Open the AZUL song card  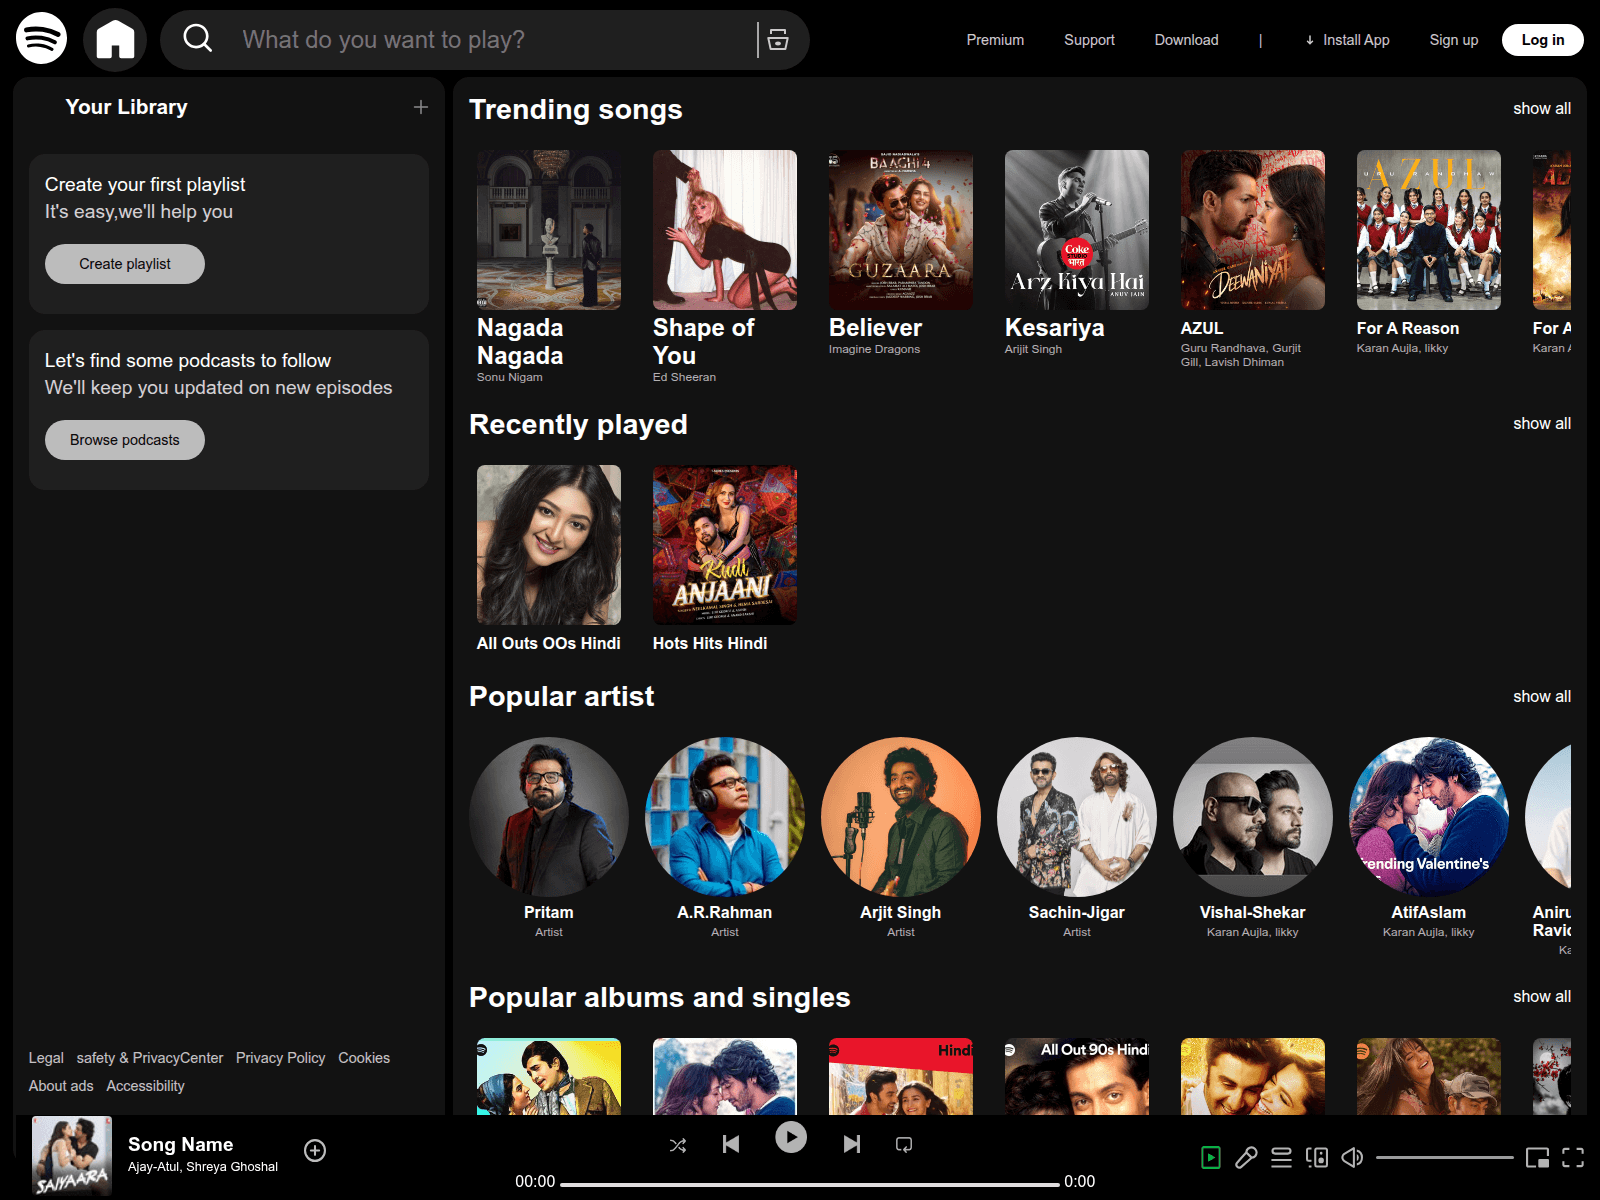pyautogui.click(x=1253, y=260)
